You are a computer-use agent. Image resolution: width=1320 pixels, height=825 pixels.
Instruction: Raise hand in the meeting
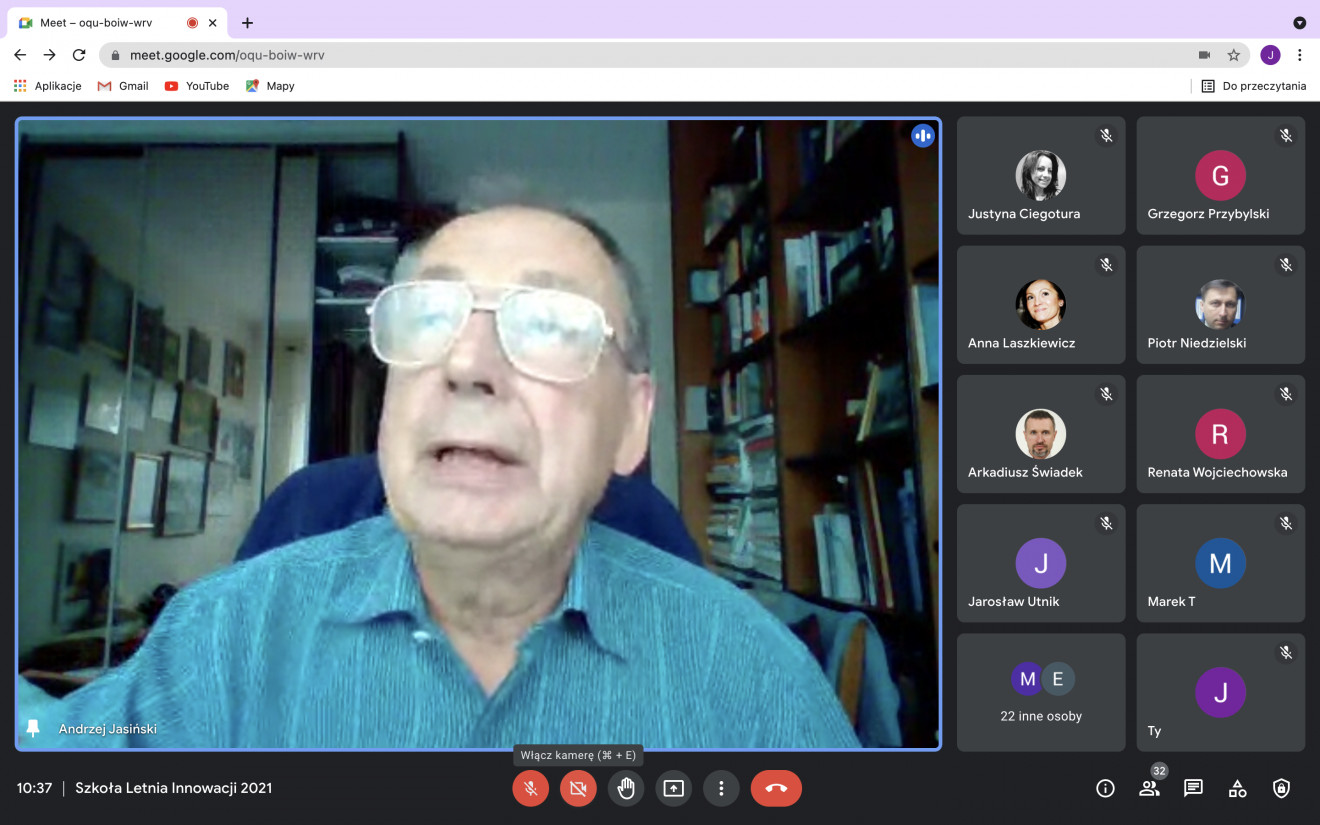click(x=626, y=788)
